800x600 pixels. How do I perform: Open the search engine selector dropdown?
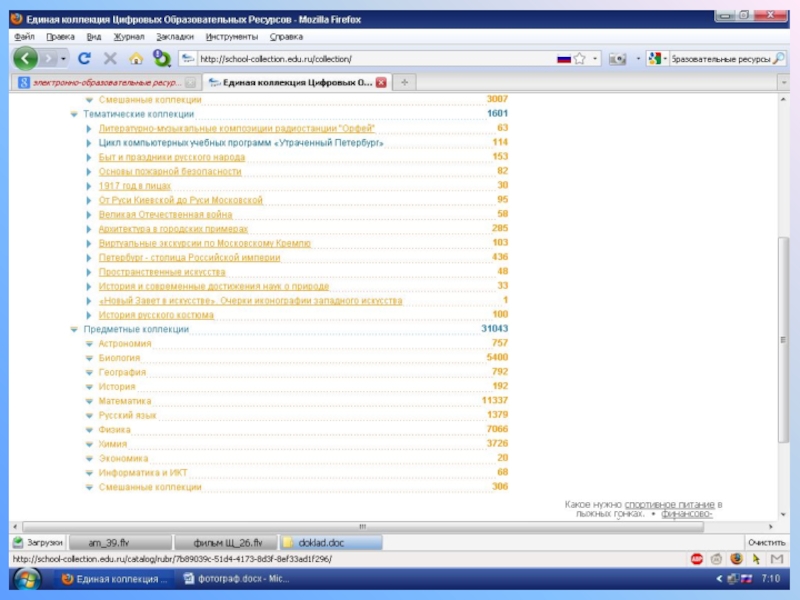(x=657, y=59)
